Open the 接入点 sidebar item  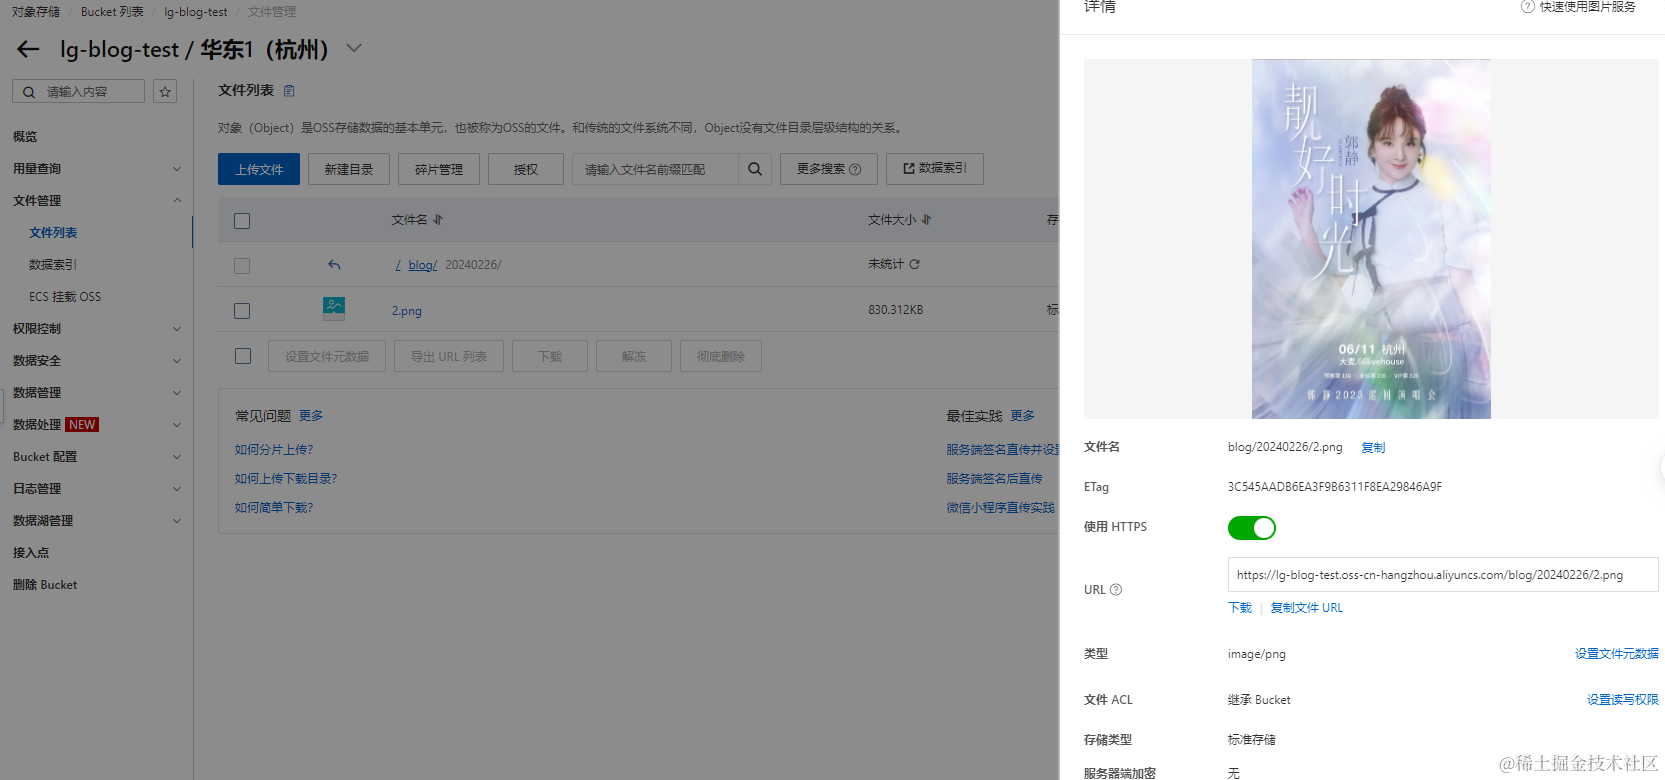(x=31, y=553)
